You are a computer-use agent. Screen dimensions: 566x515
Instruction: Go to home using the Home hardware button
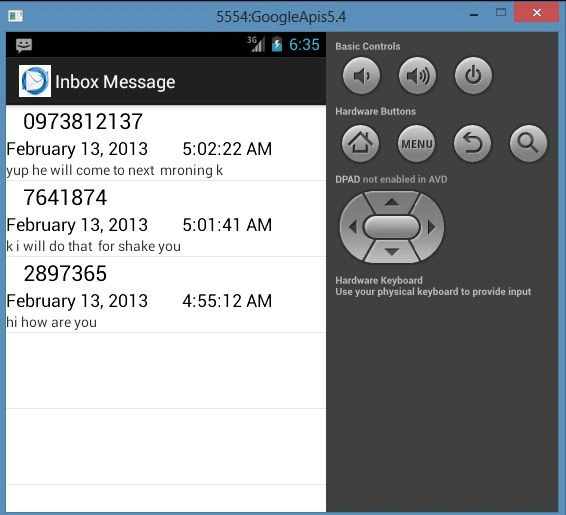point(360,144)
